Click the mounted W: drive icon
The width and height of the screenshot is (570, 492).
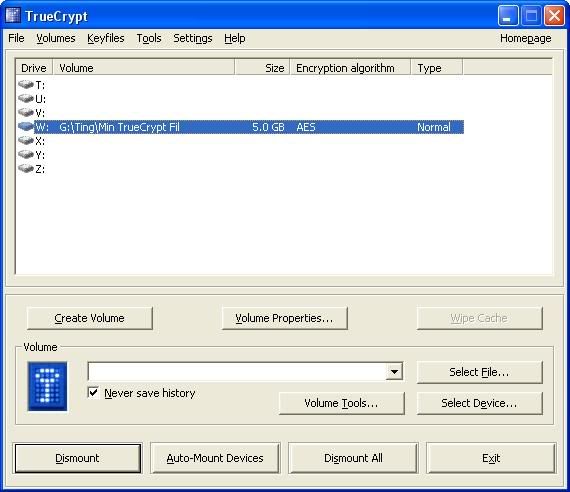pyautogui.click(x=26, y=127)
